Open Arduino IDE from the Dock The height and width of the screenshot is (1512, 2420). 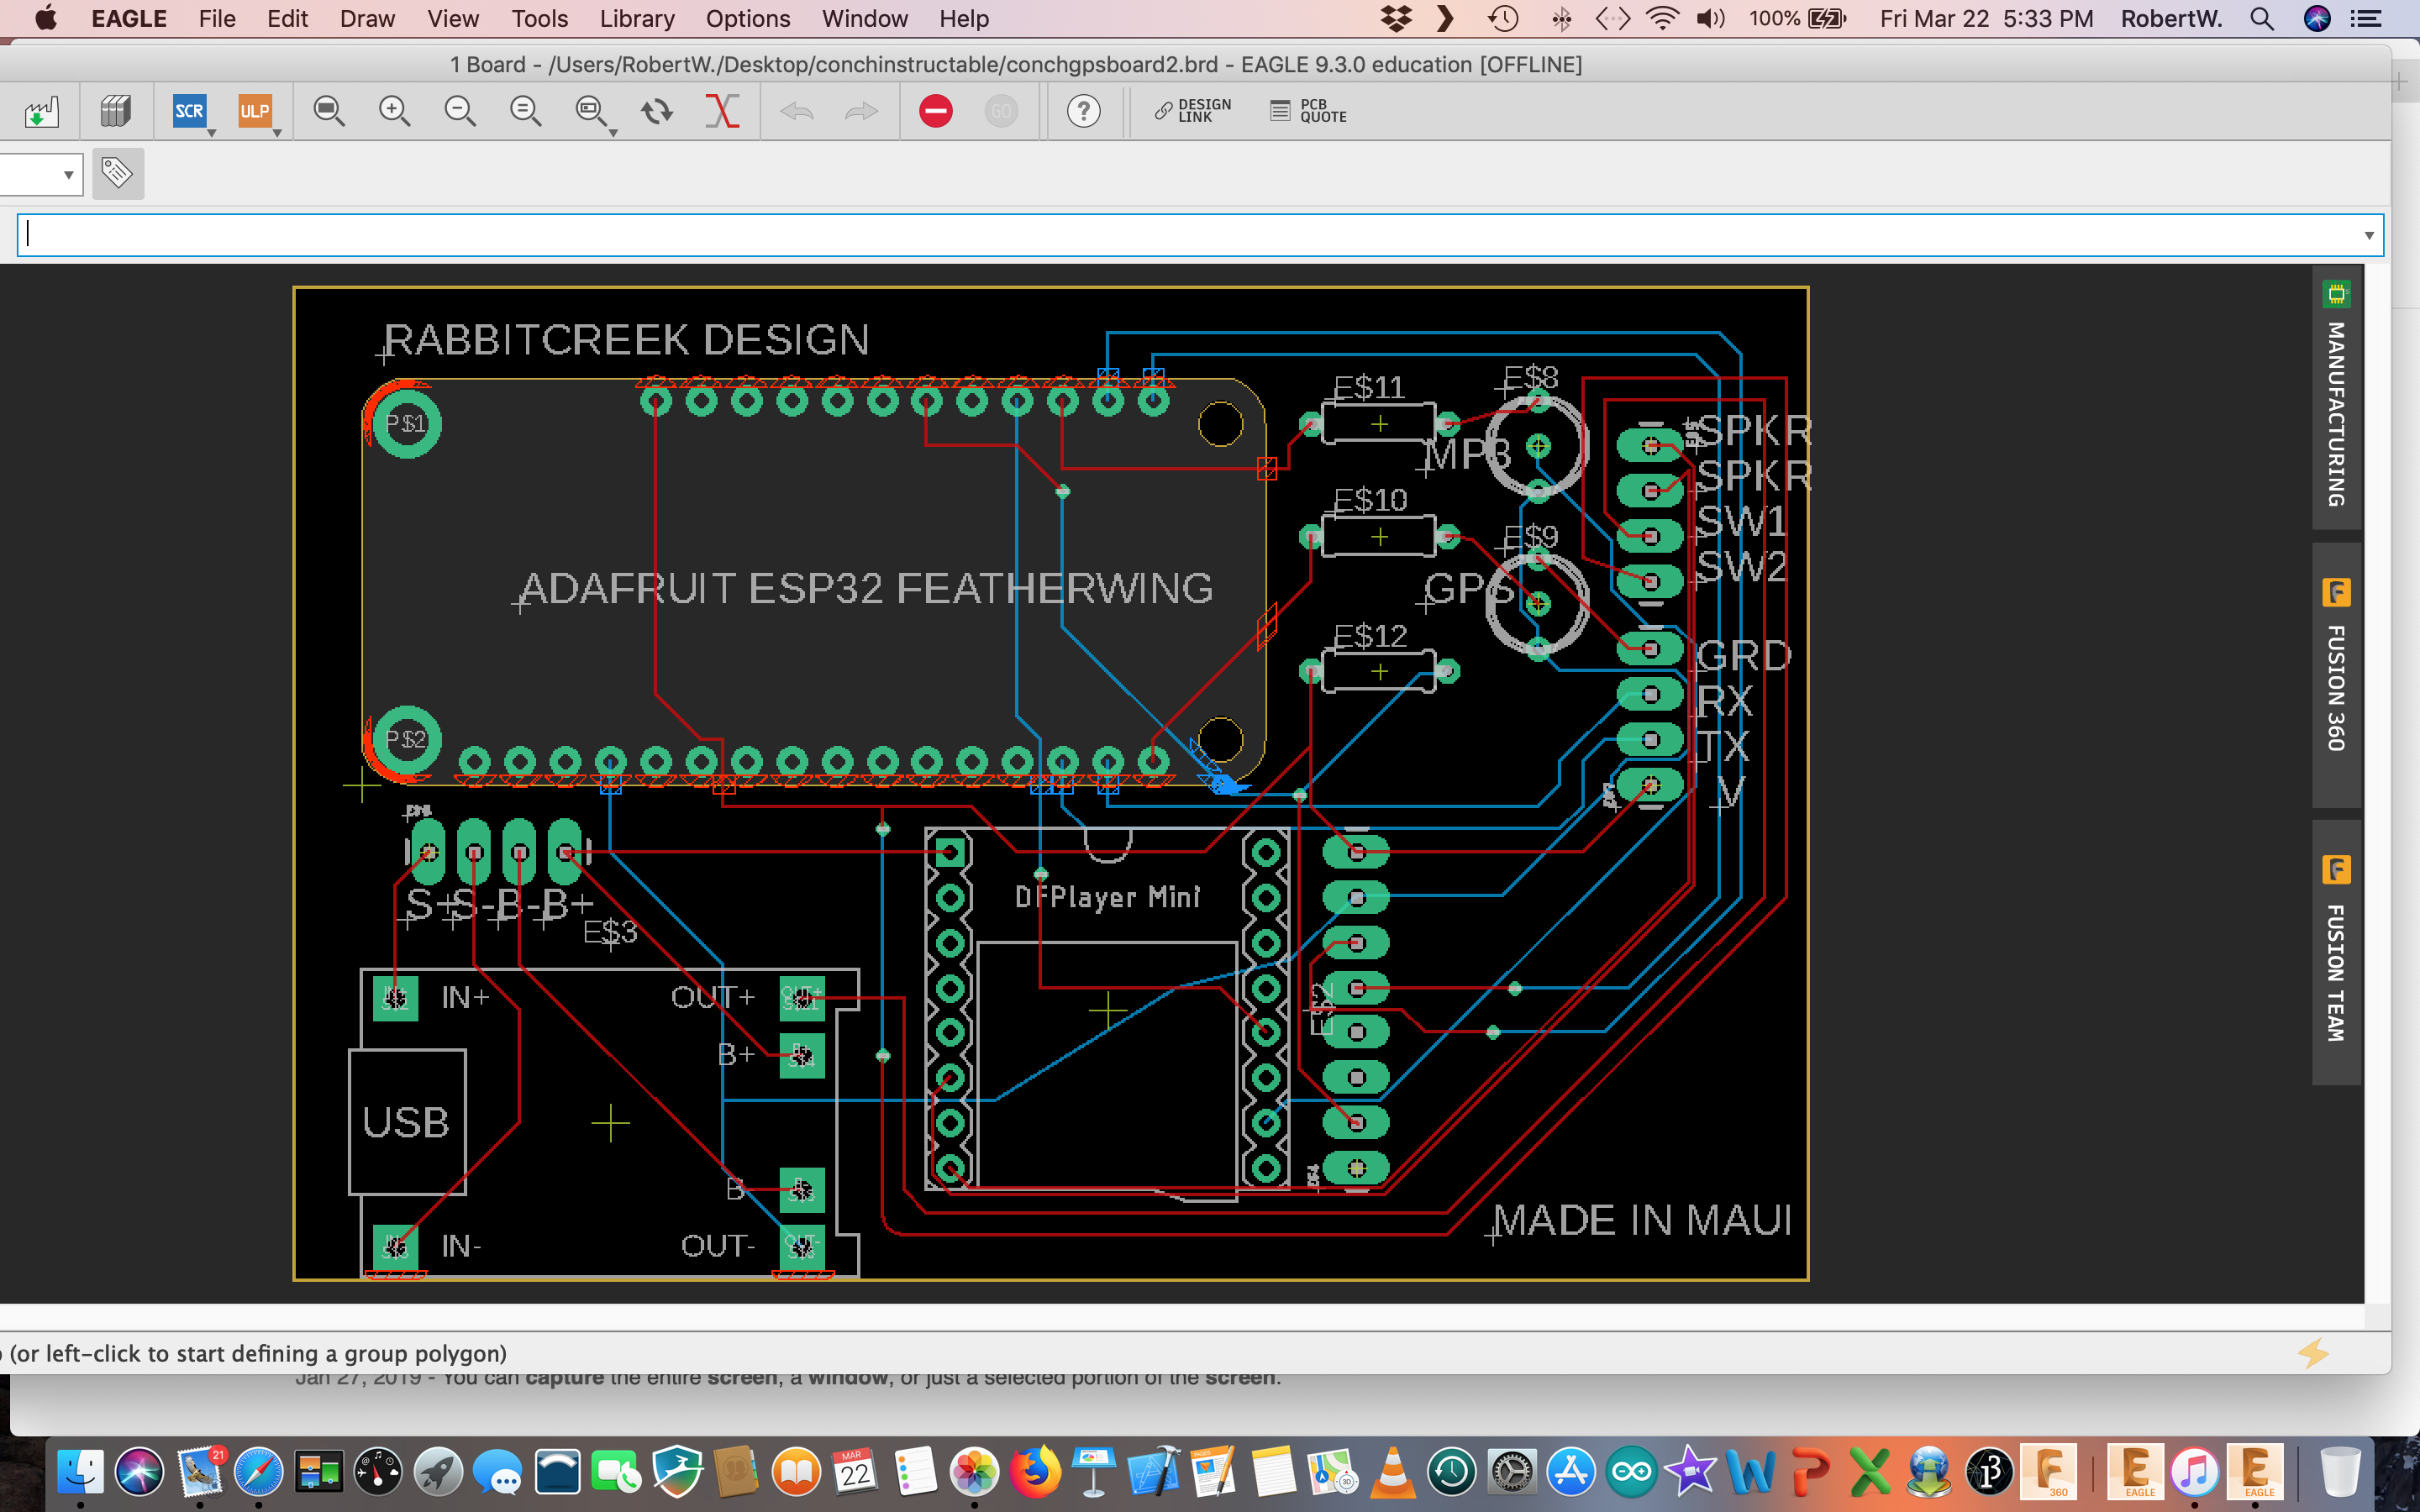(x=1631, y=1471)
